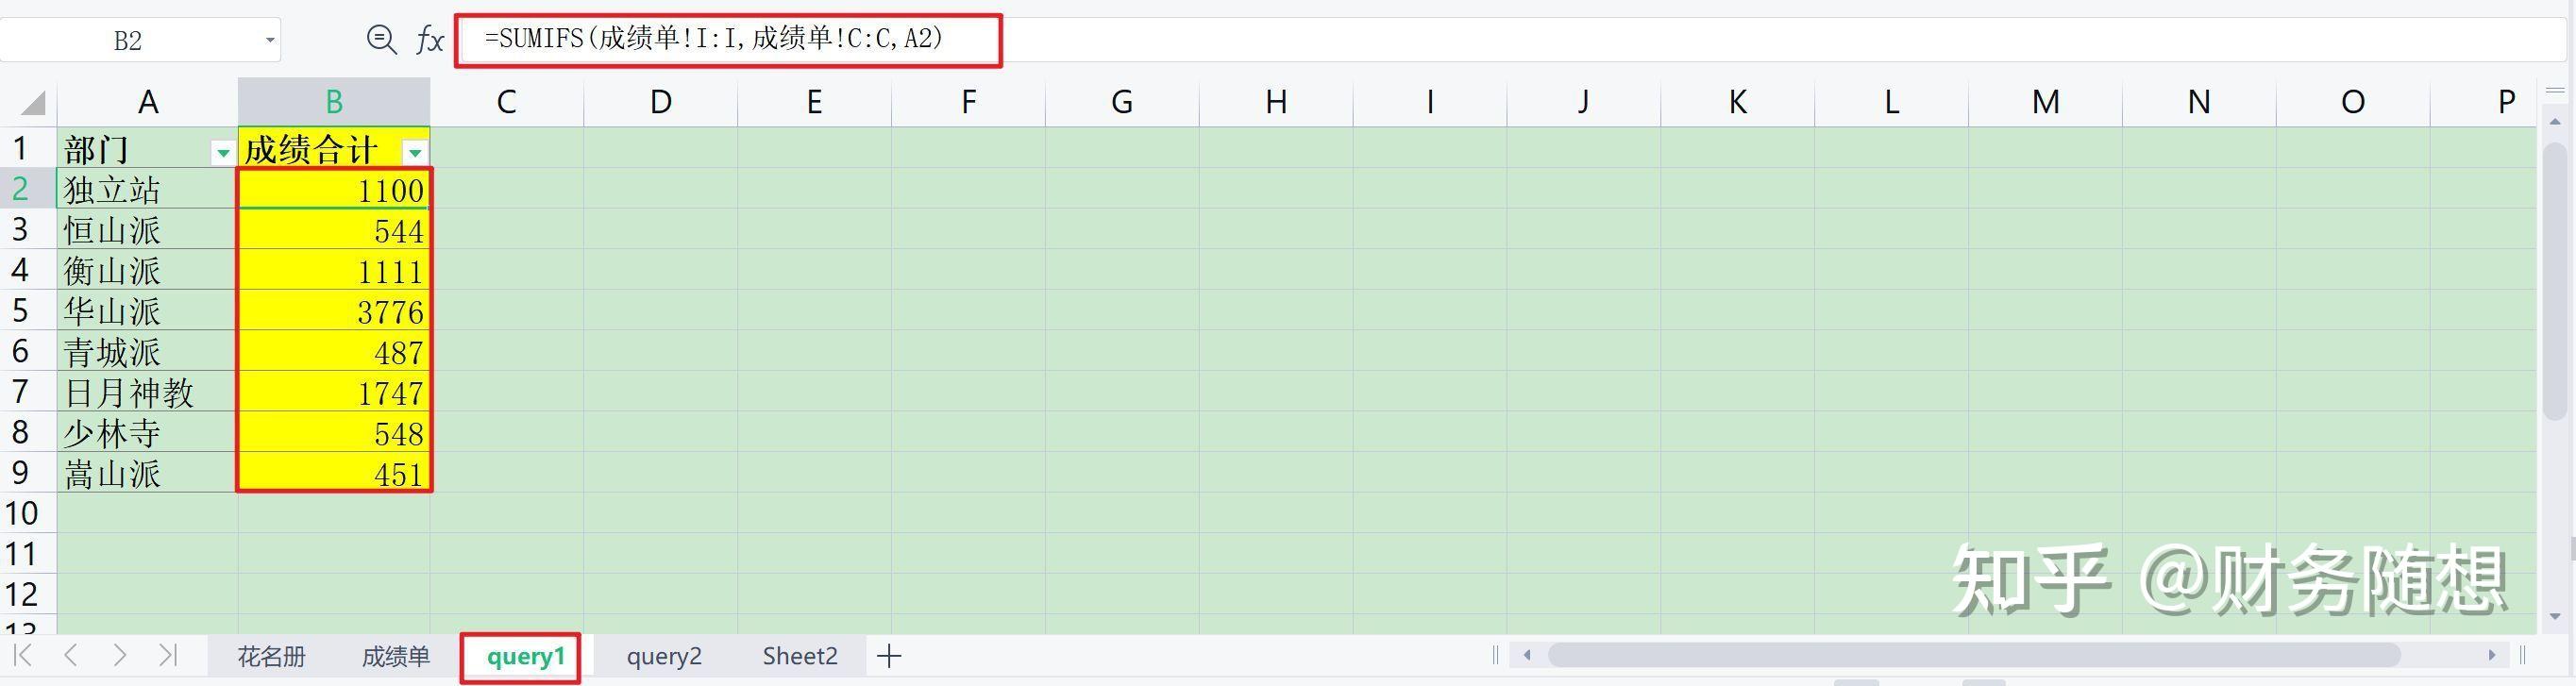Viewport: 2576px width, 686px height.
Task: Expand the Name Box dropdown arrow
Action: pos(270,41)
